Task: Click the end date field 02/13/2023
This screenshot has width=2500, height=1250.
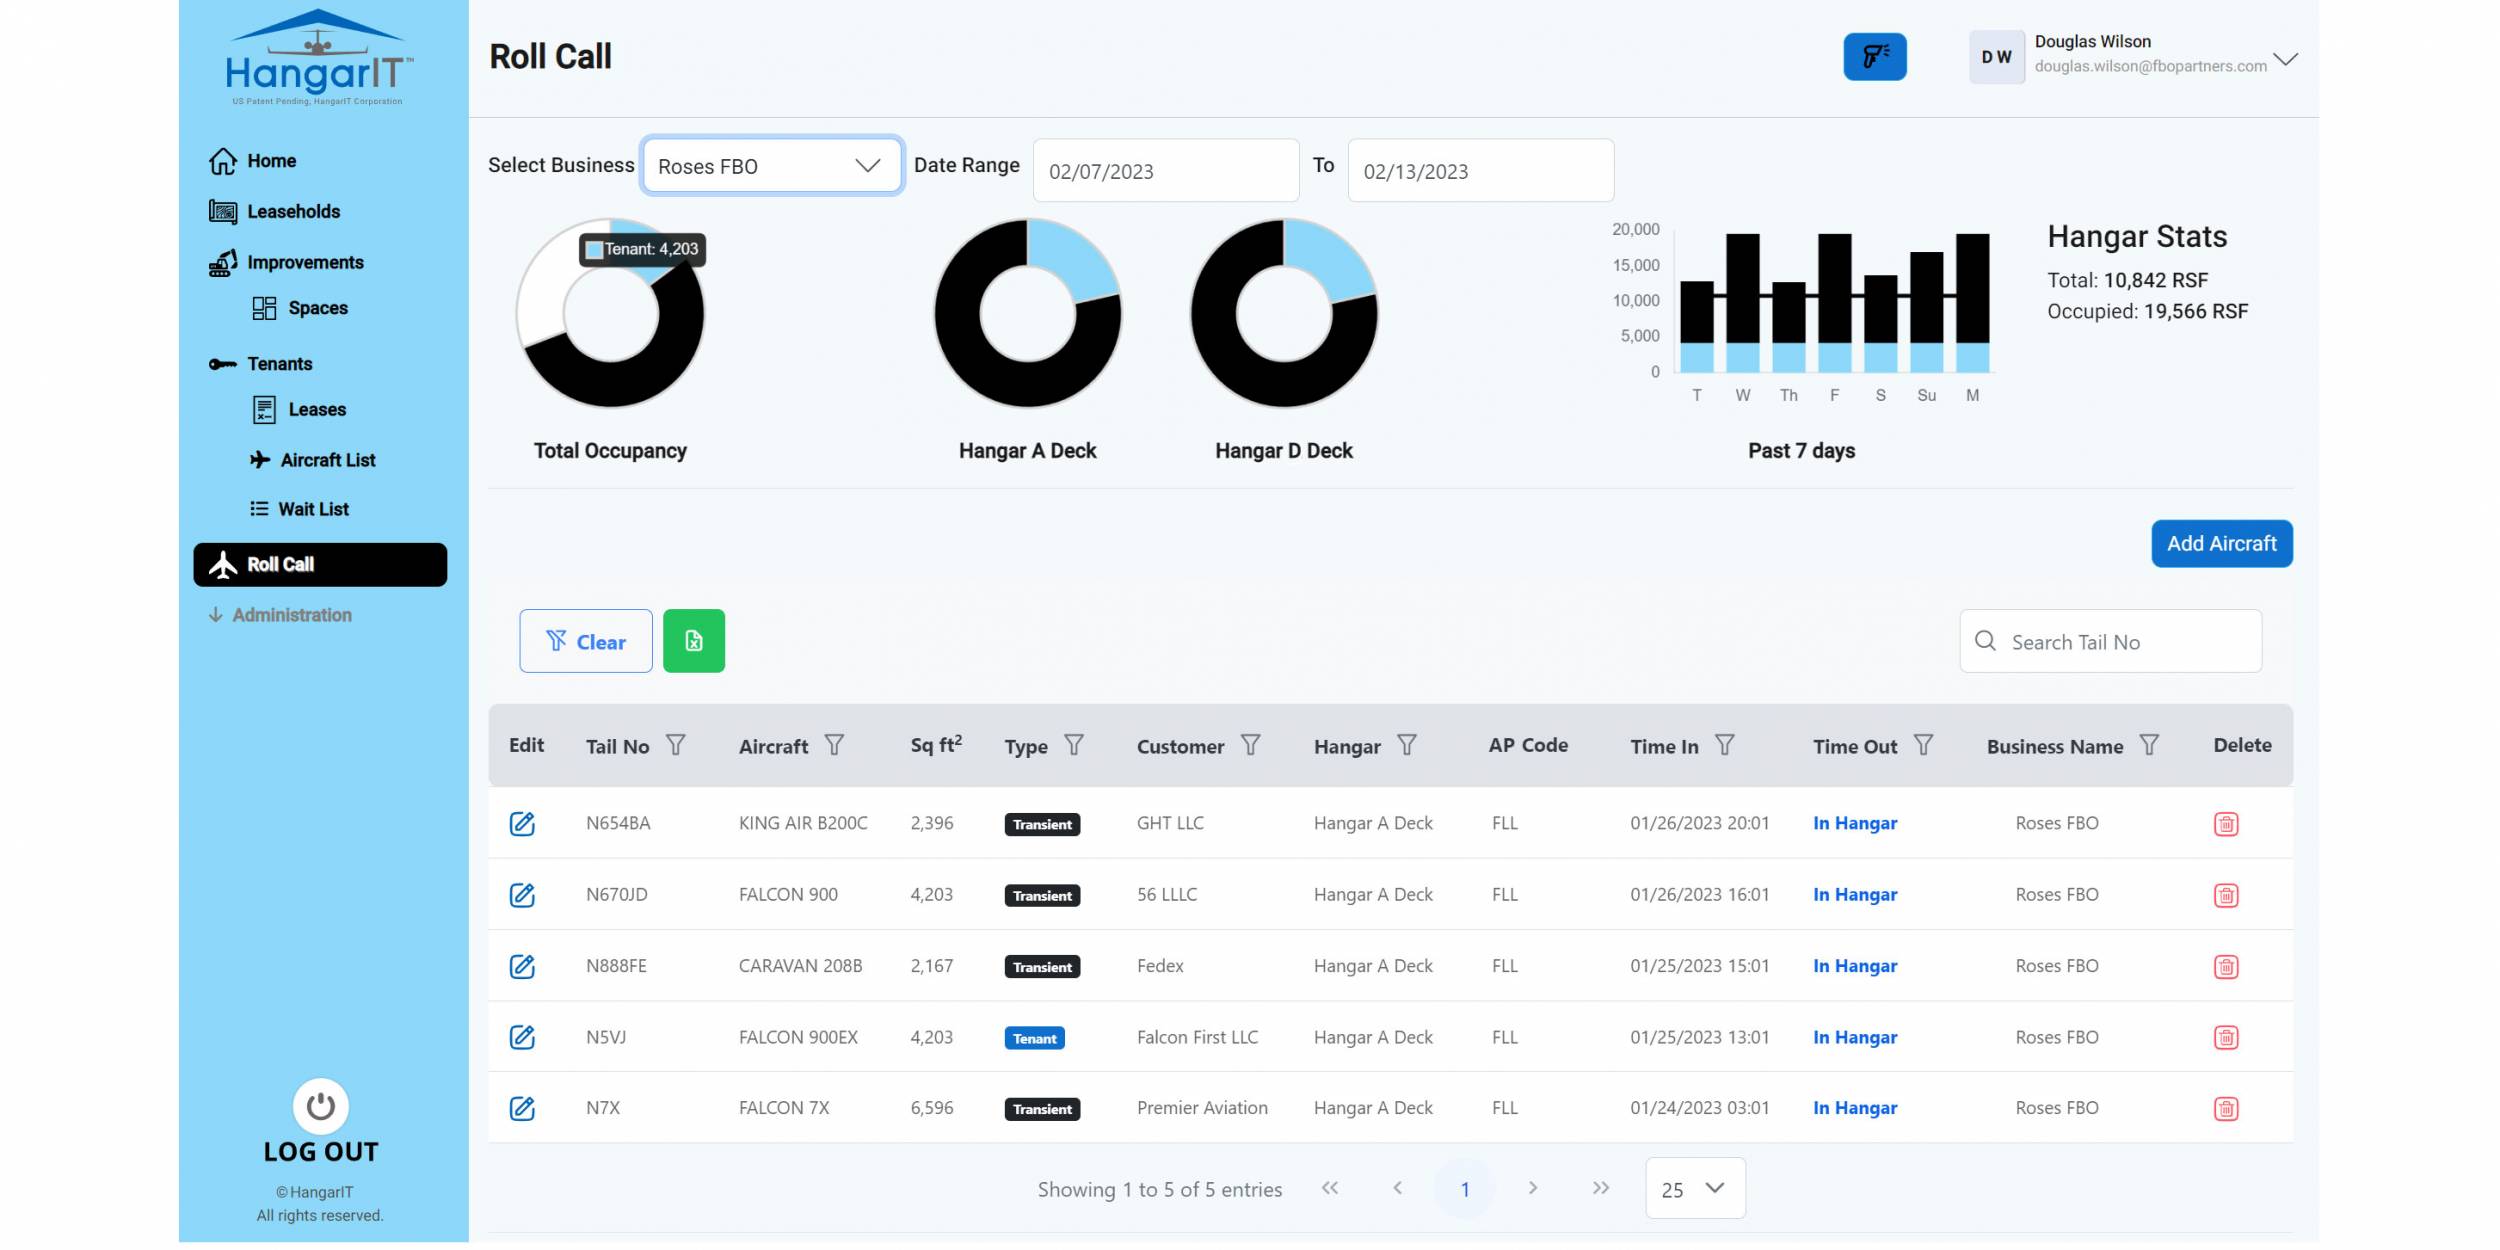Action: click(x=1481, y=171)
